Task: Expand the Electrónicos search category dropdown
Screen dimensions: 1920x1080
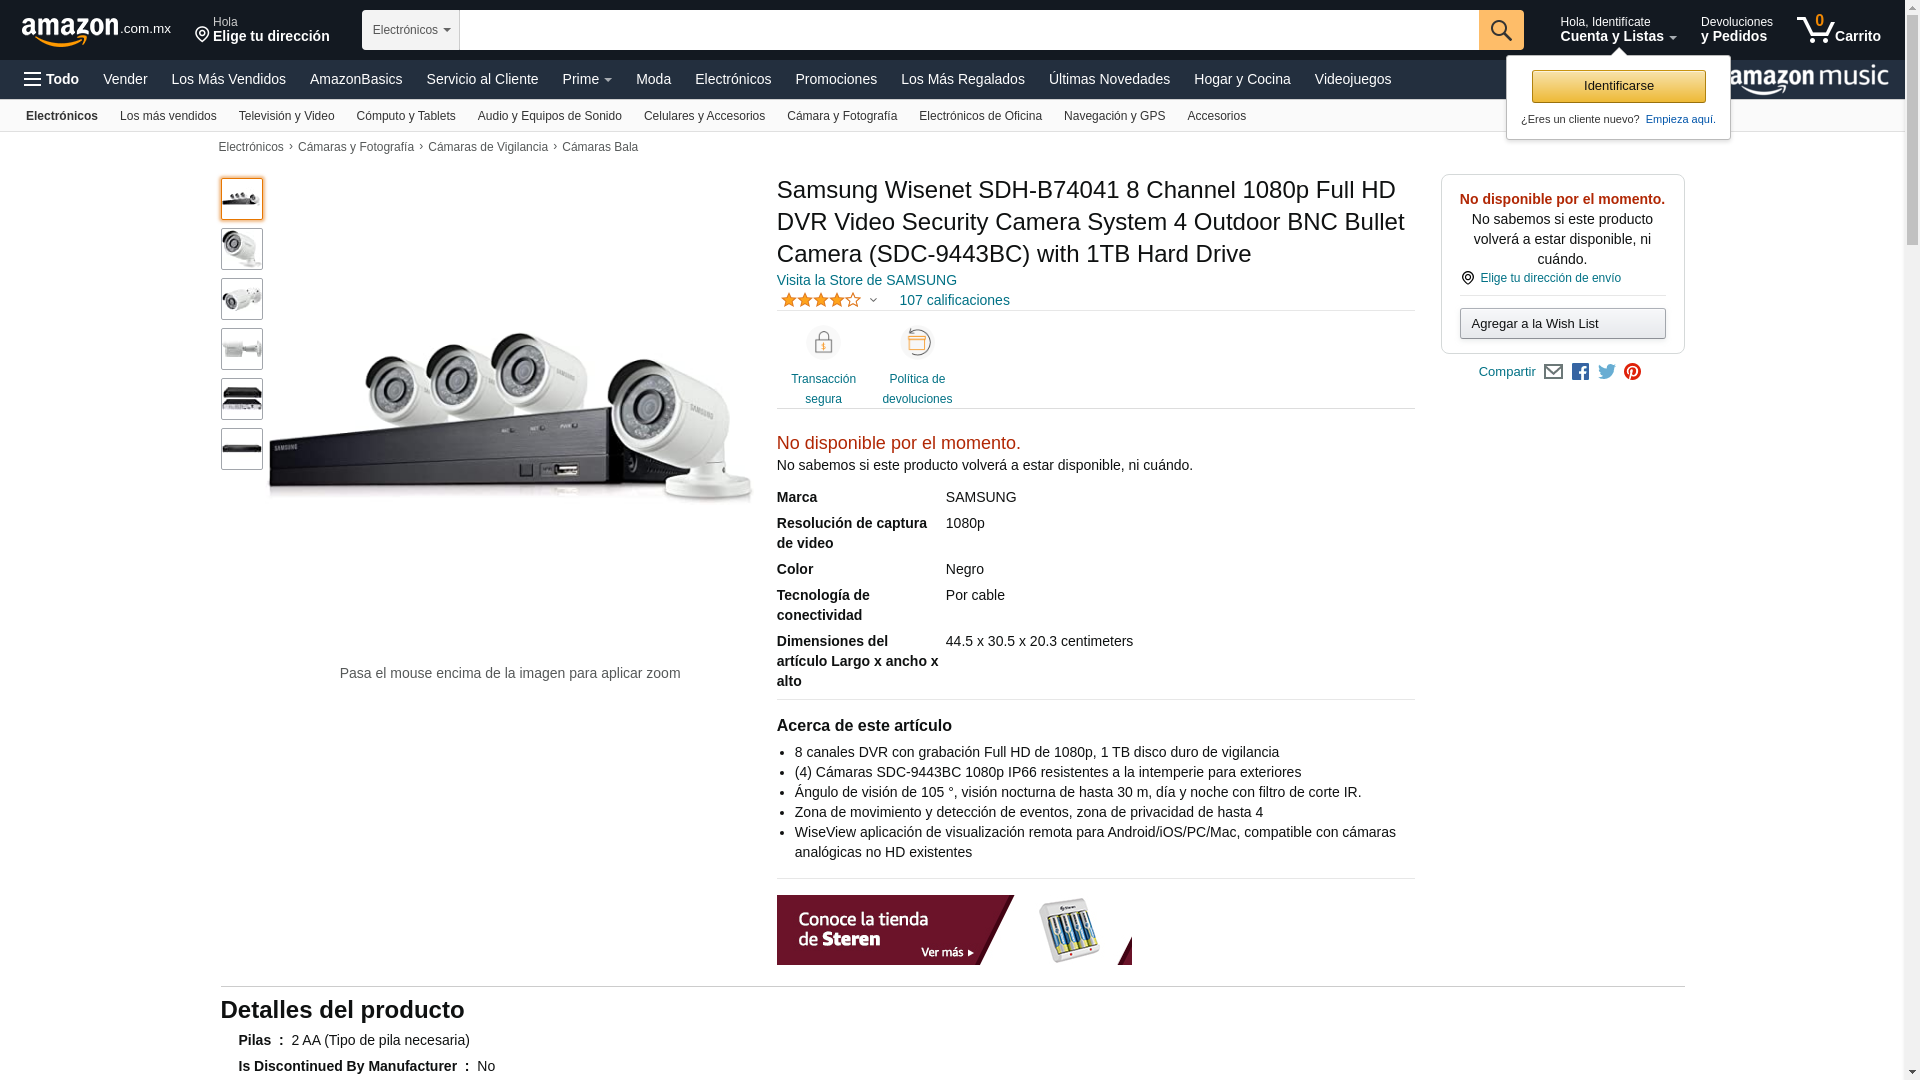Action: coord(411,30)
